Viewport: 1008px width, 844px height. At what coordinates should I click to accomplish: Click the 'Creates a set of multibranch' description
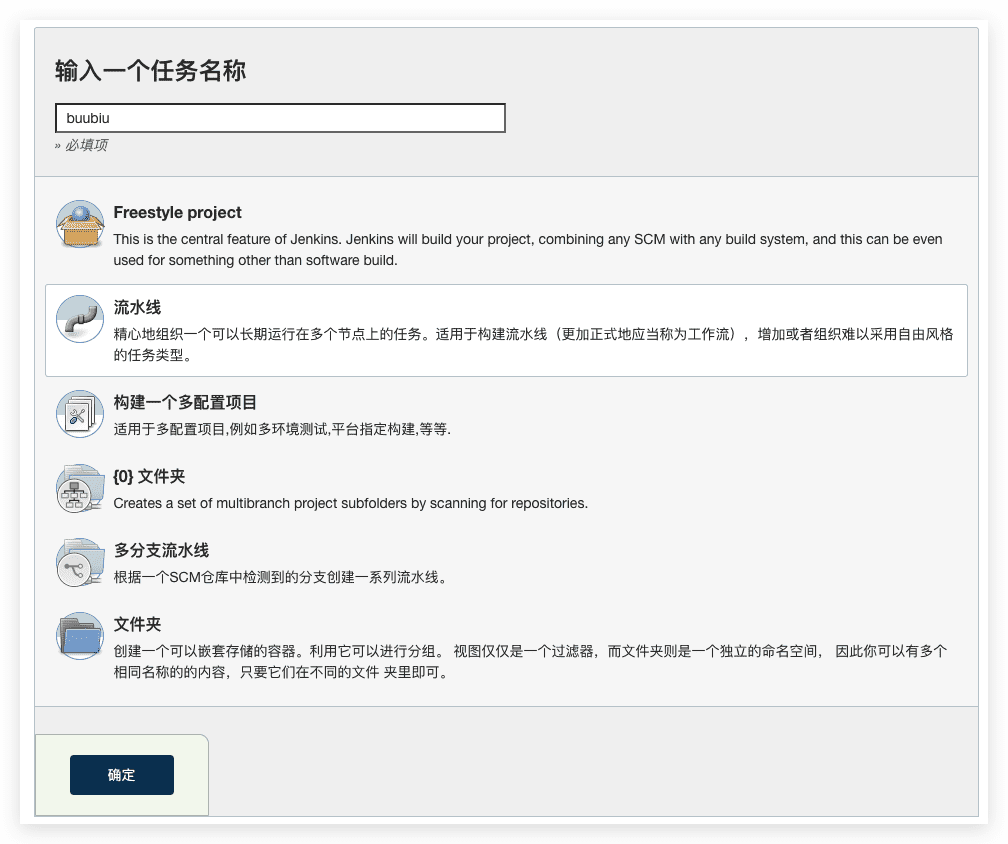(350, 504)
